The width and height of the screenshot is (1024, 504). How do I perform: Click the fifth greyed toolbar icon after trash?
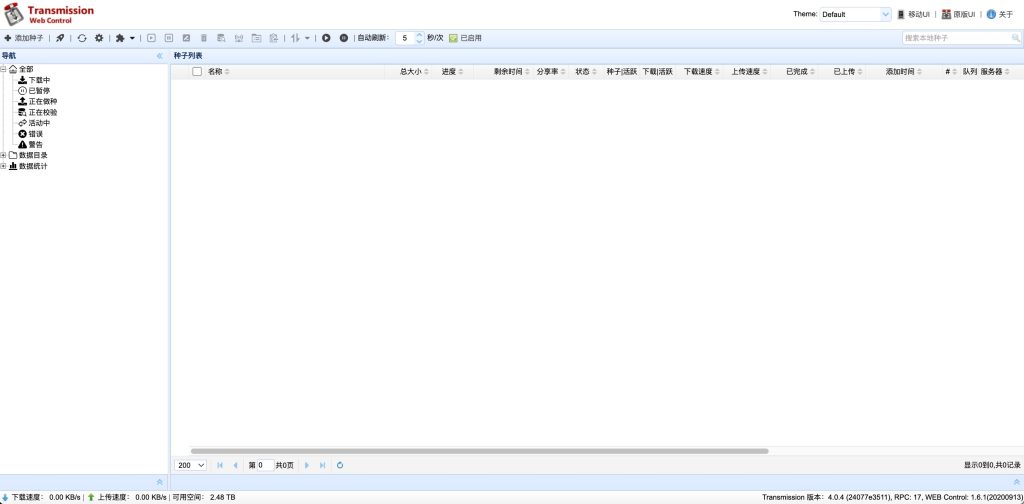point(221,39)
